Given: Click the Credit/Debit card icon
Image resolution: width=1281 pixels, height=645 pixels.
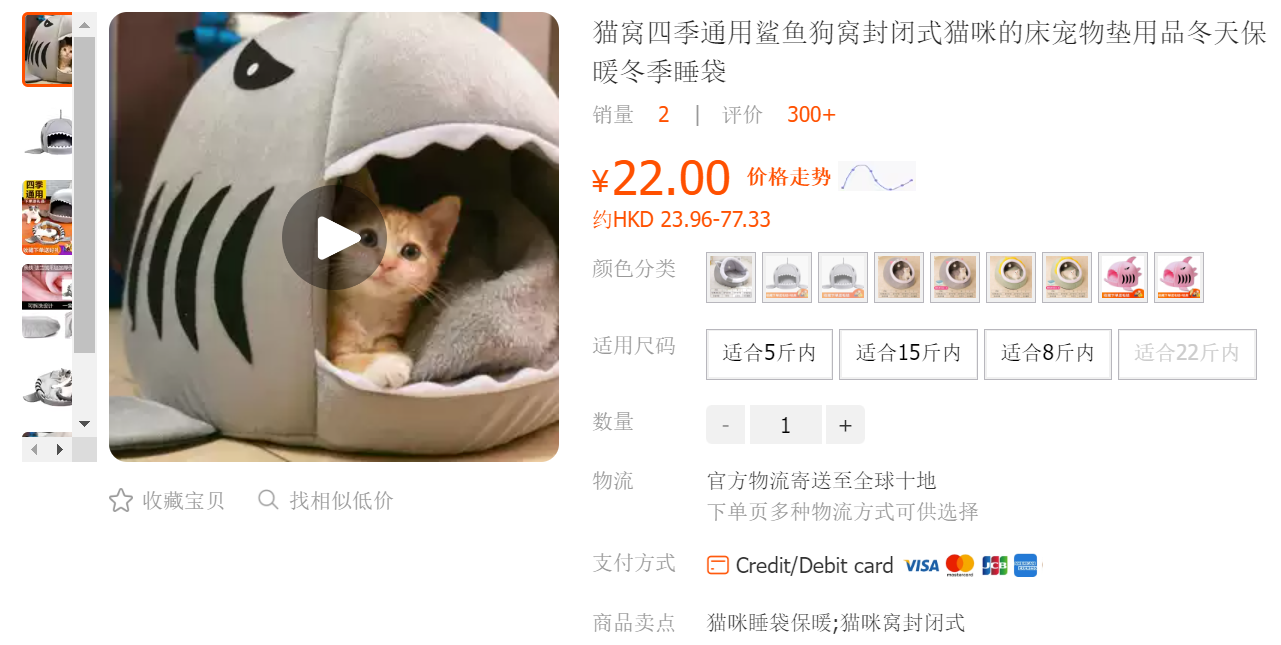Looking at the screenshot, I should [718, 565].
